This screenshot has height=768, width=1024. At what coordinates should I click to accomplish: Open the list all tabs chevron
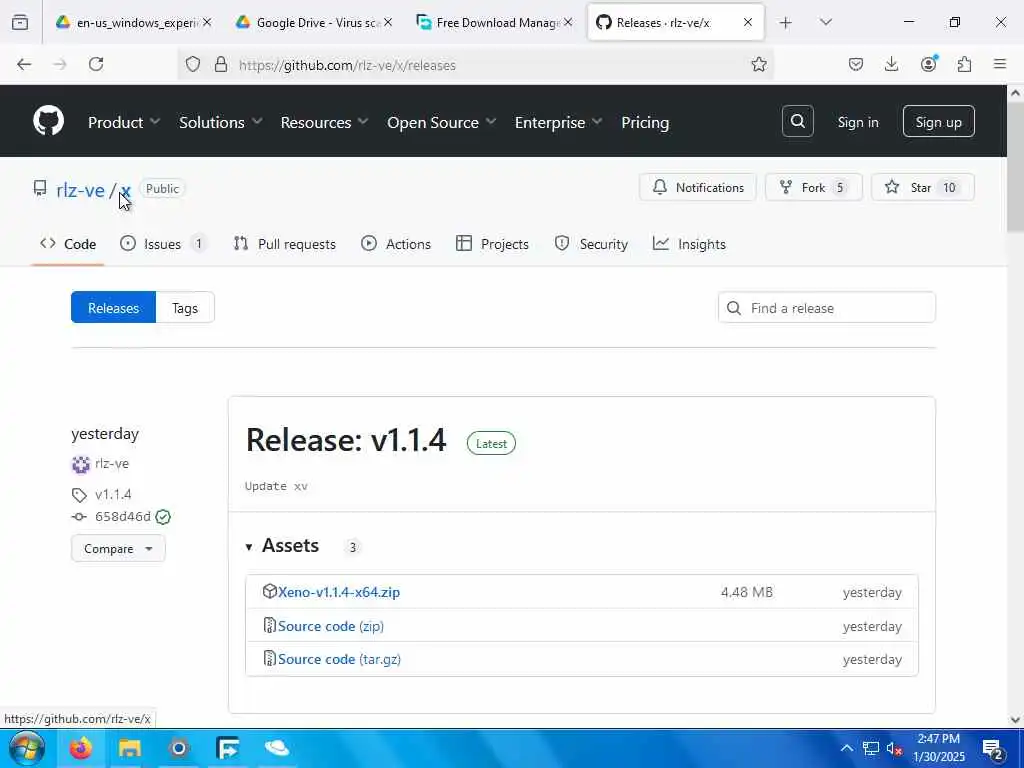[825, 22]
